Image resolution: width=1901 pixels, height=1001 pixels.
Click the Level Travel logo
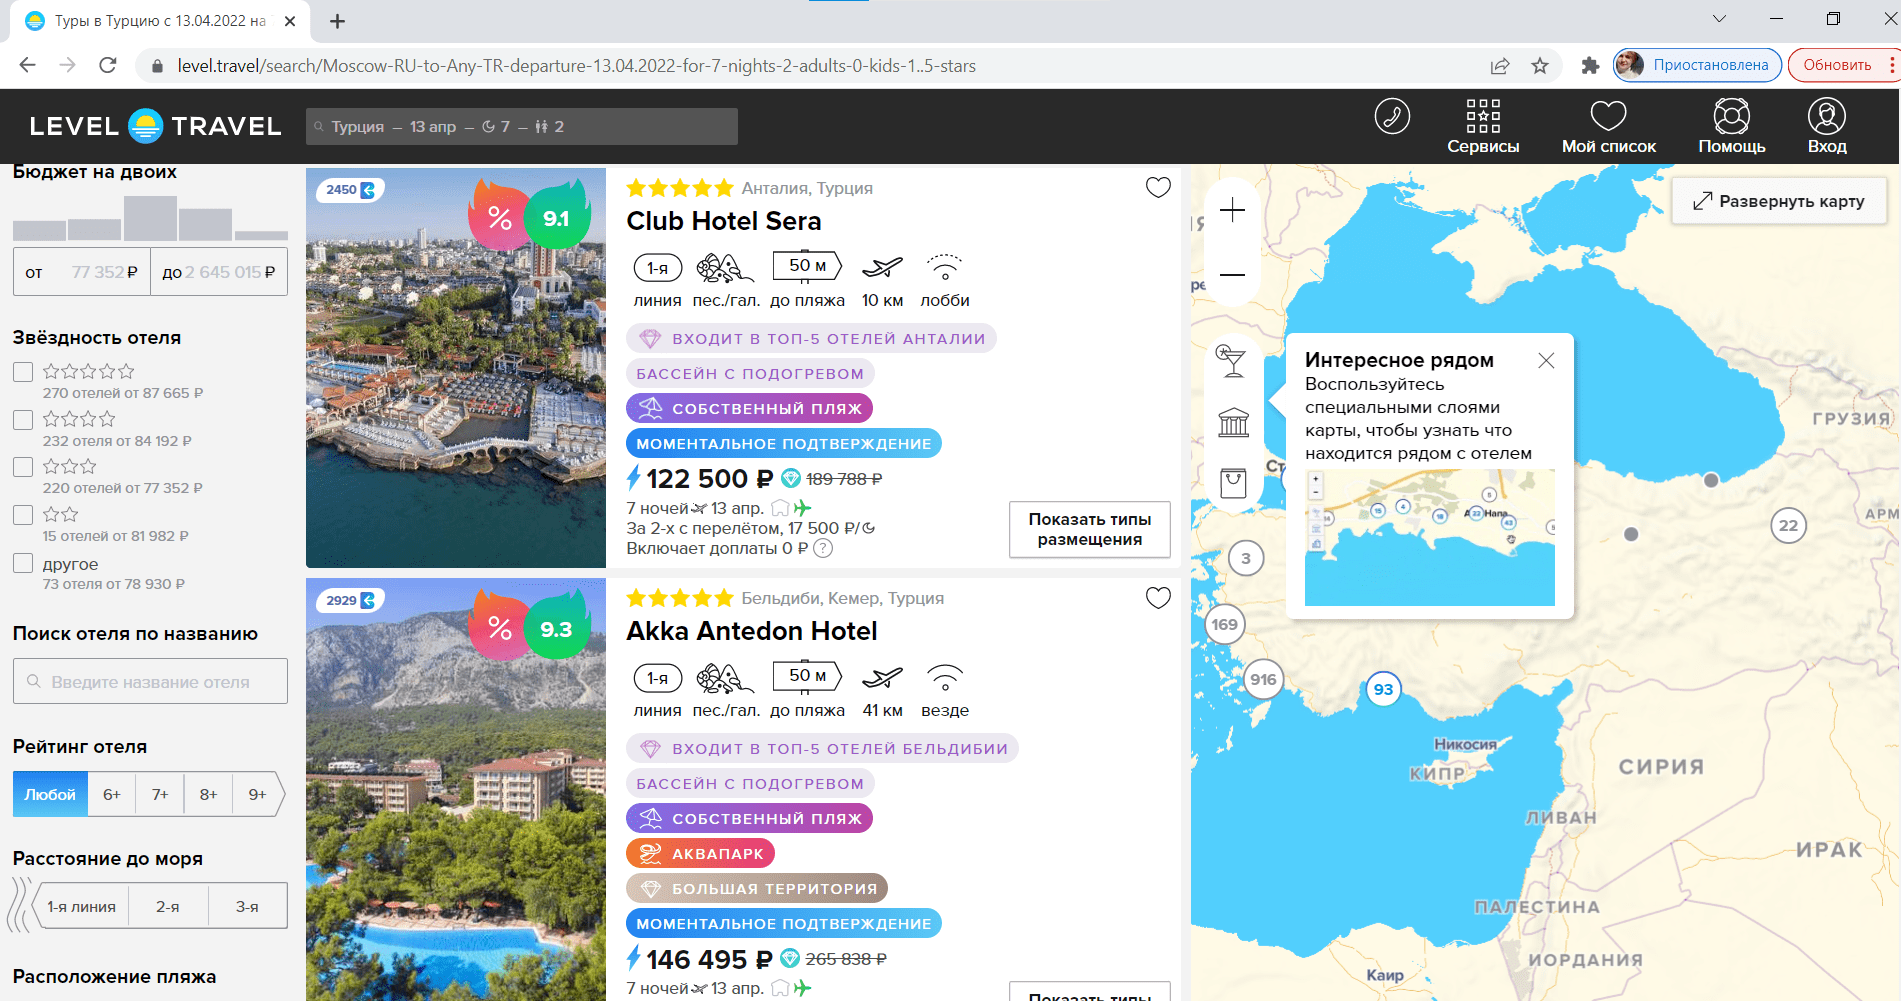pyautogui.click(x=155, y=126)
